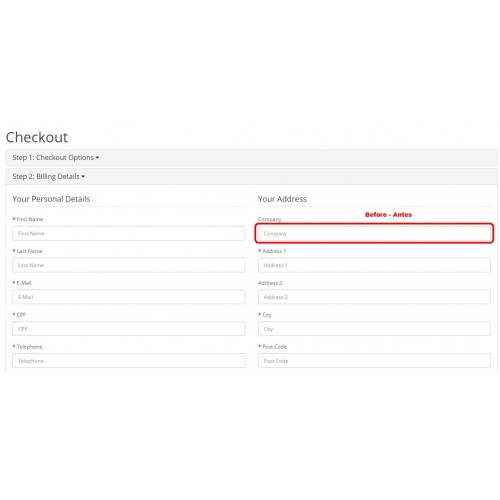Click the Your Personal Details heading
The width and height of the screenshot is (500, 500).
pyautogui.click(x=51, y=199)
